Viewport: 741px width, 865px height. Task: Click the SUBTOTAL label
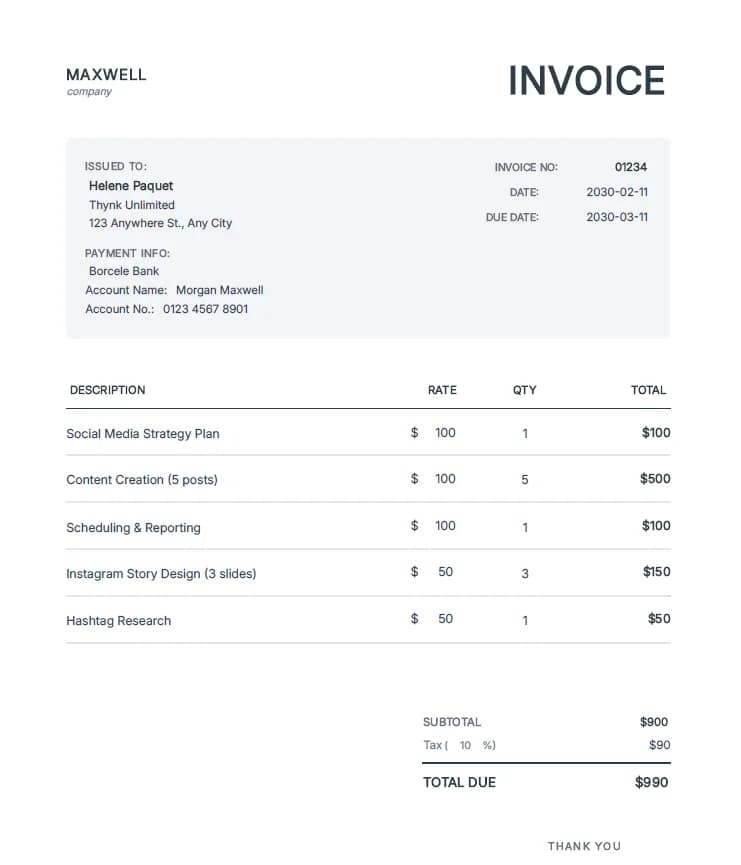click(452, 722)
